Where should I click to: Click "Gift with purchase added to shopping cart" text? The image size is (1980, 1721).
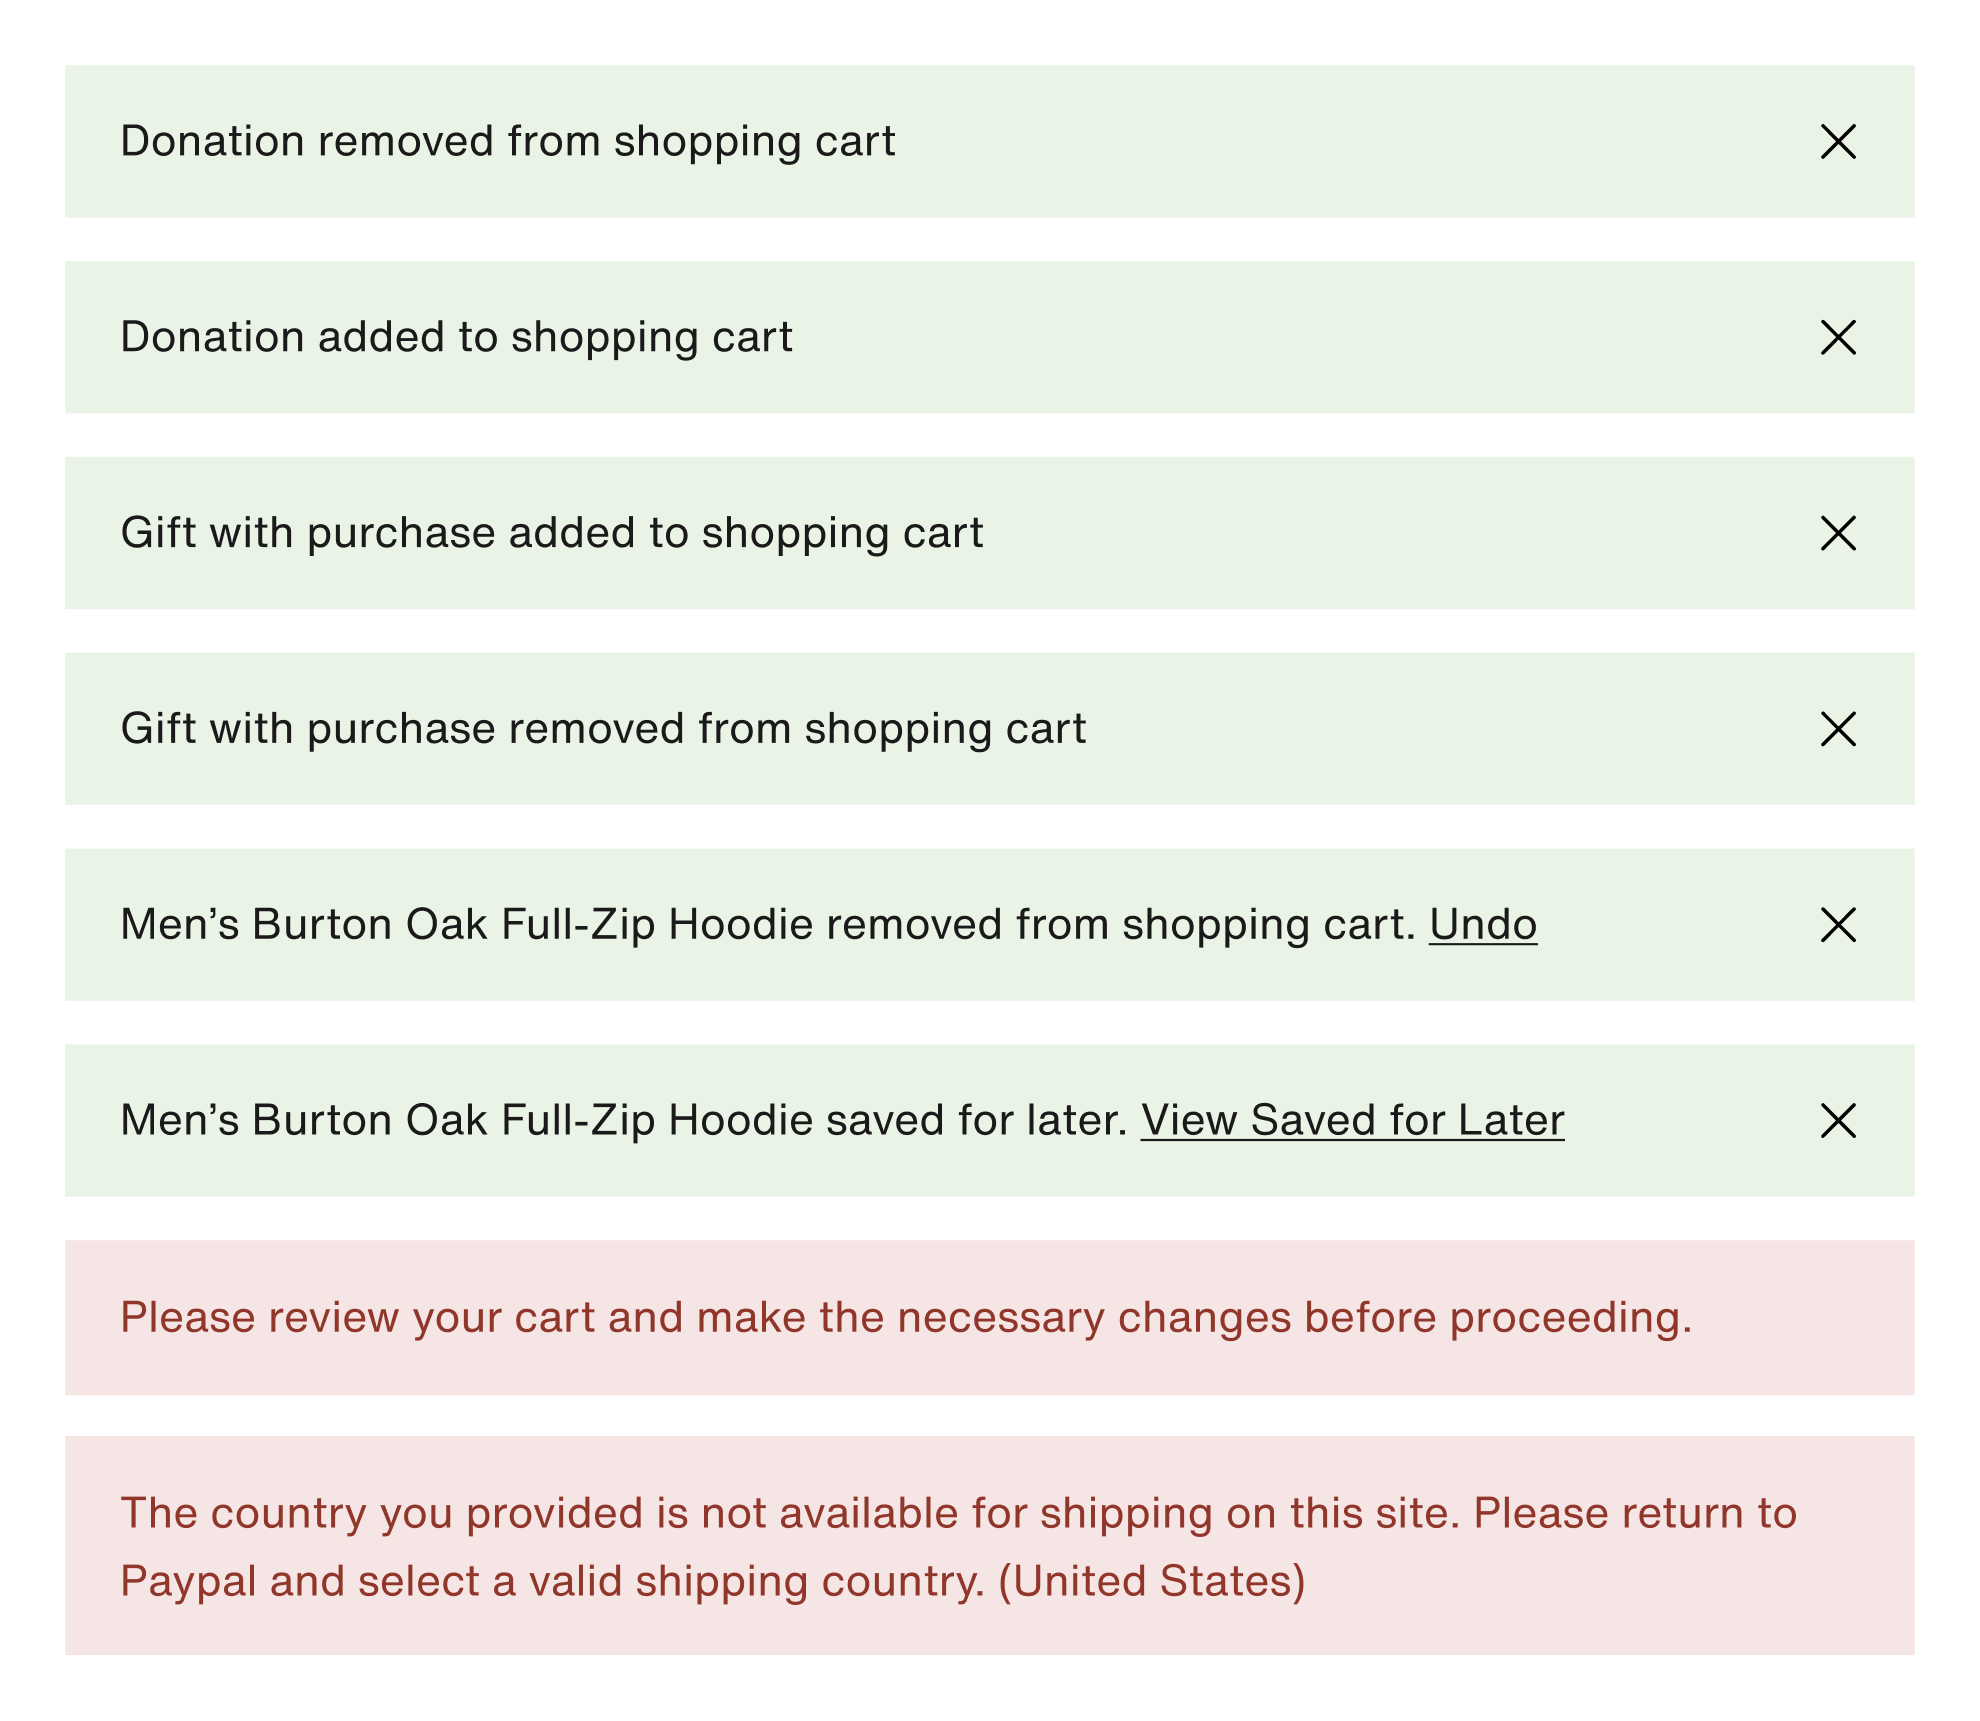click(552, 534)
